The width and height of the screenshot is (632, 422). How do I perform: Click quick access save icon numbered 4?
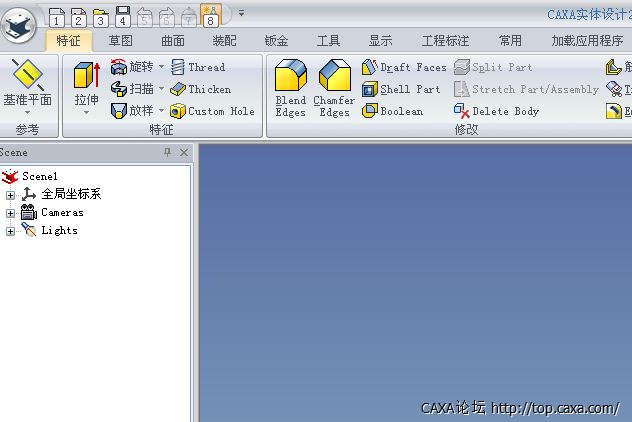click(123, 16)
